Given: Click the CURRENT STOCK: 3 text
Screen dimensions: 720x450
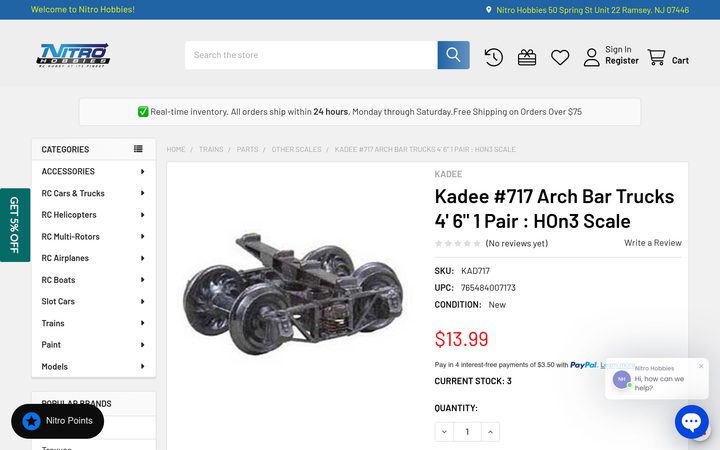Looking at the screenshot, I should pos(472,381).
